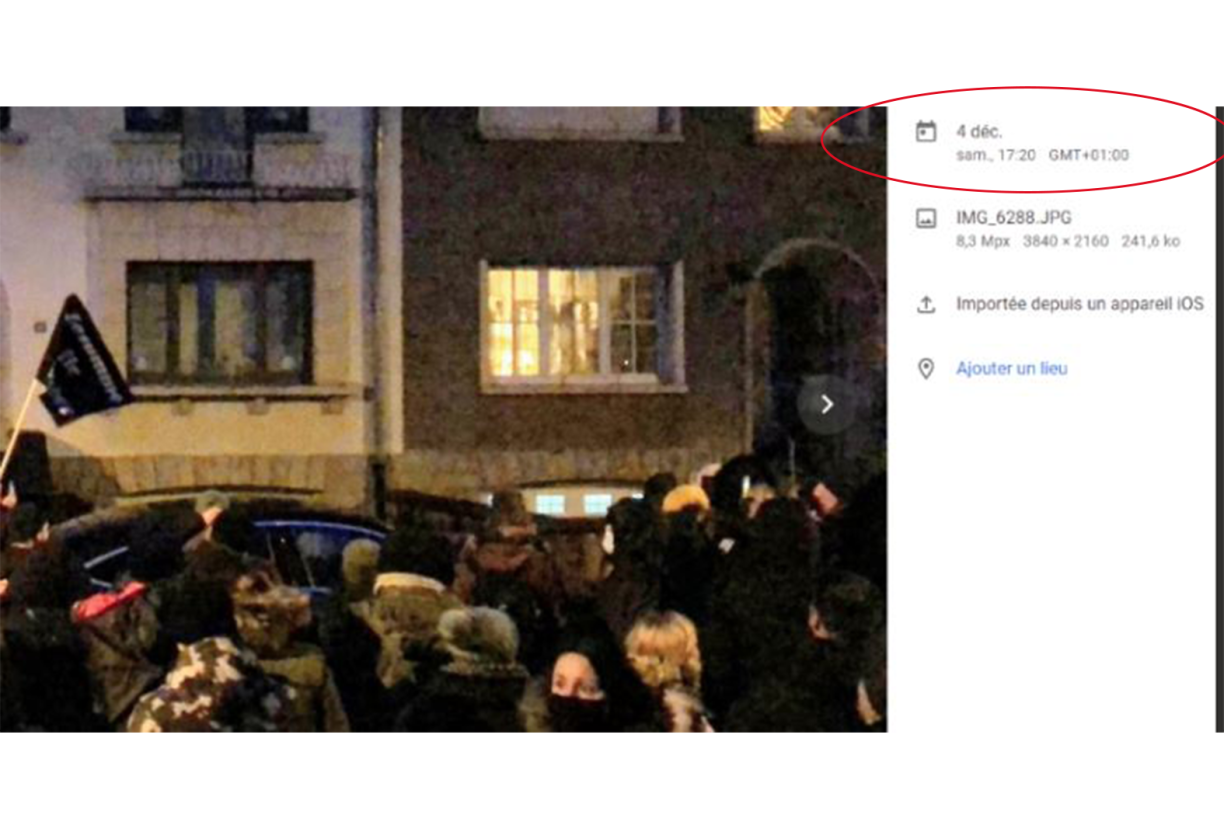
Task: Click the illuminated window in the photo
Action: click(577, 323)
